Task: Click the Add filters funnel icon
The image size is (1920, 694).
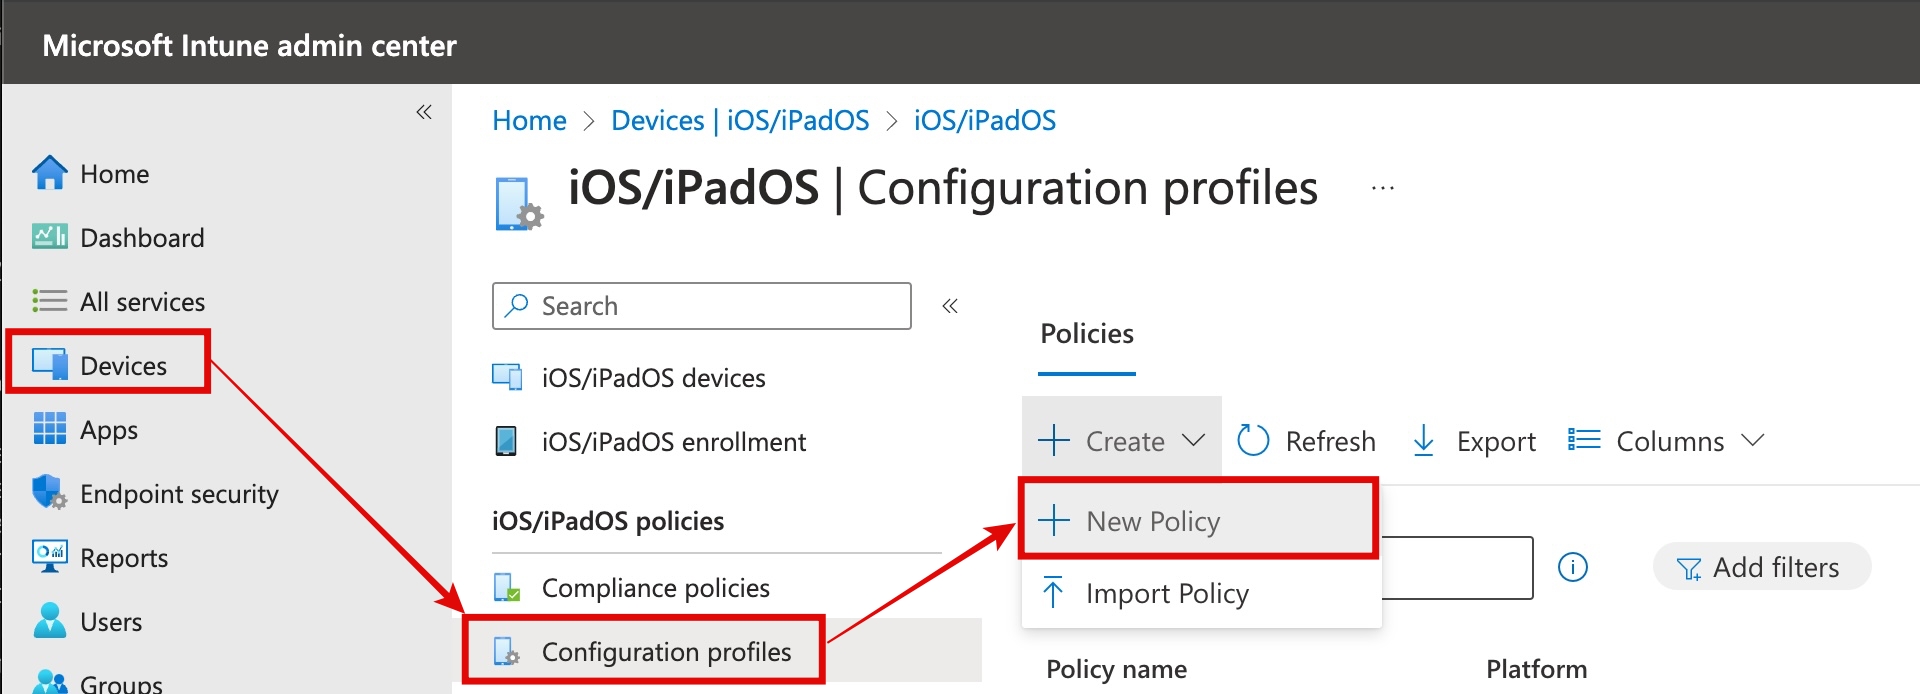Action: point(1689,569)
